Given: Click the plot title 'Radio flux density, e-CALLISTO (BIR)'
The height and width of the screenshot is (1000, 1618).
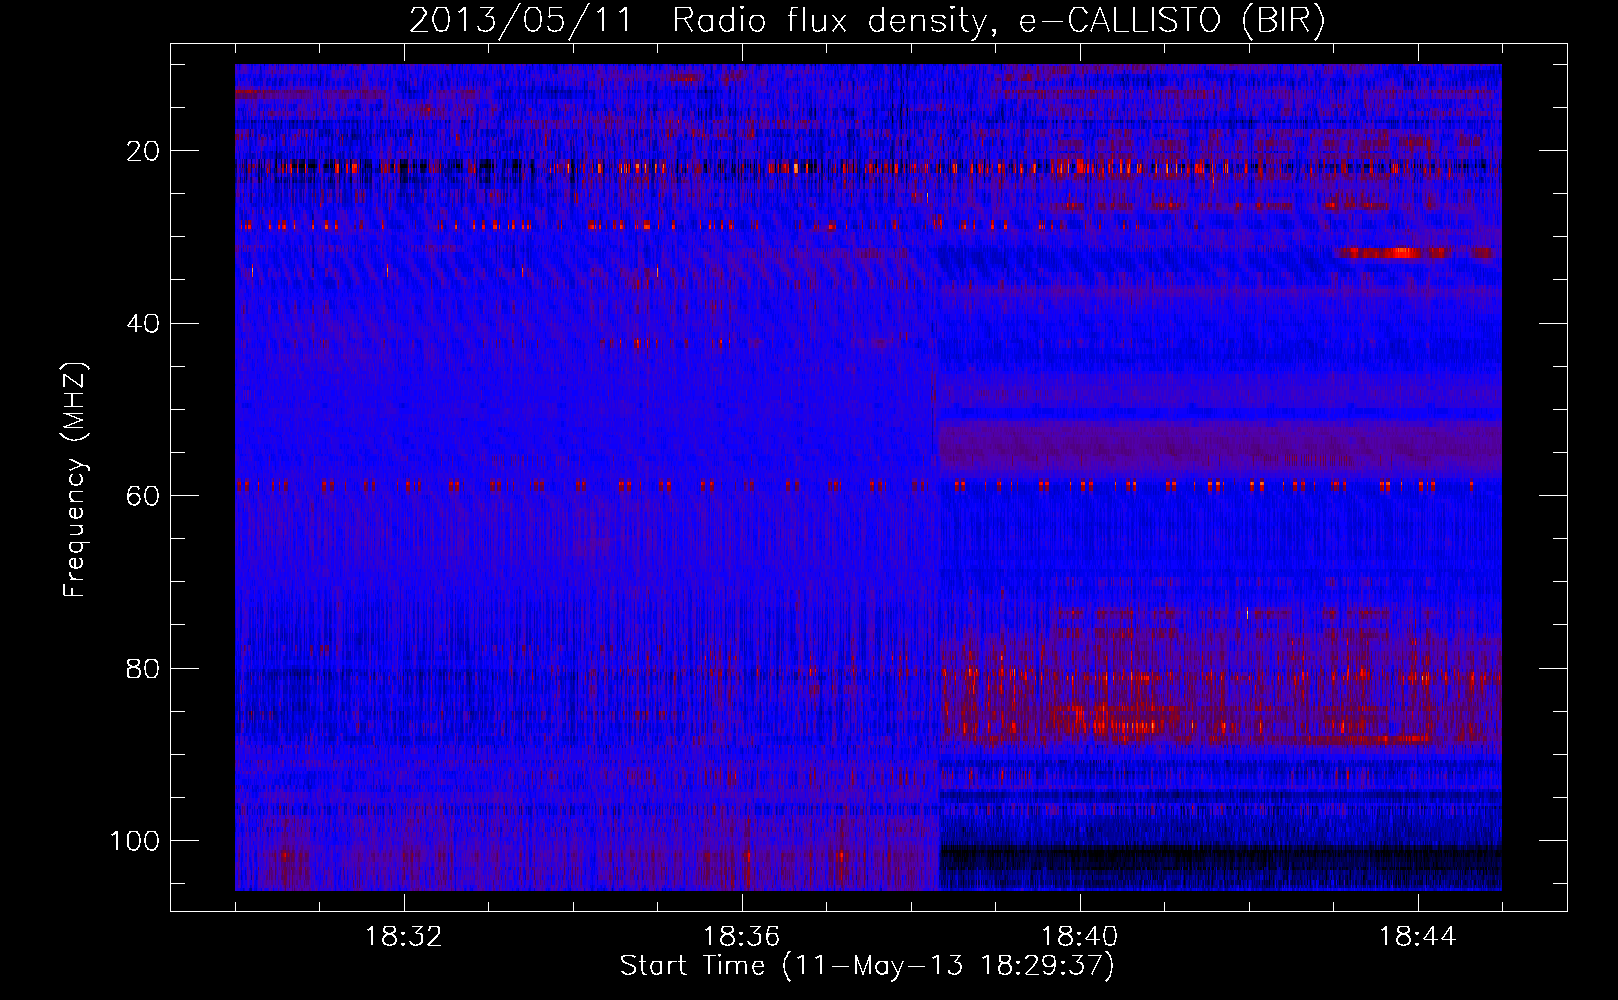Looking at the screenshot, I should [999, 22].
